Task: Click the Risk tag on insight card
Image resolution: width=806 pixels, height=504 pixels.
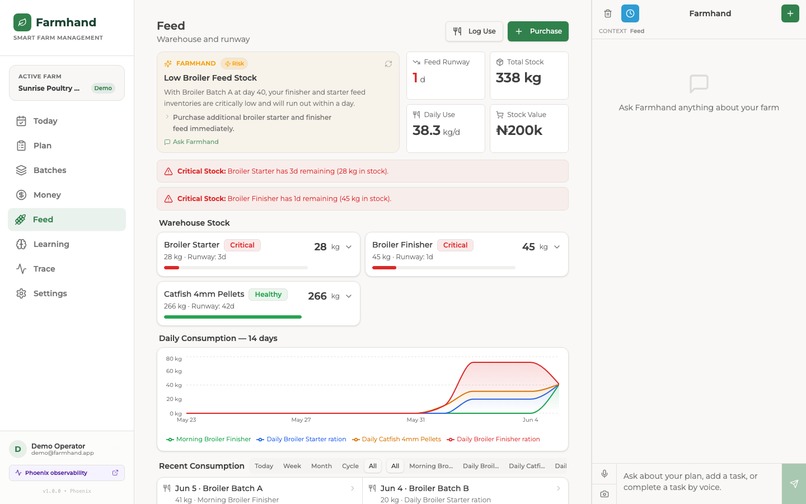Action: (x=234, y=64)
